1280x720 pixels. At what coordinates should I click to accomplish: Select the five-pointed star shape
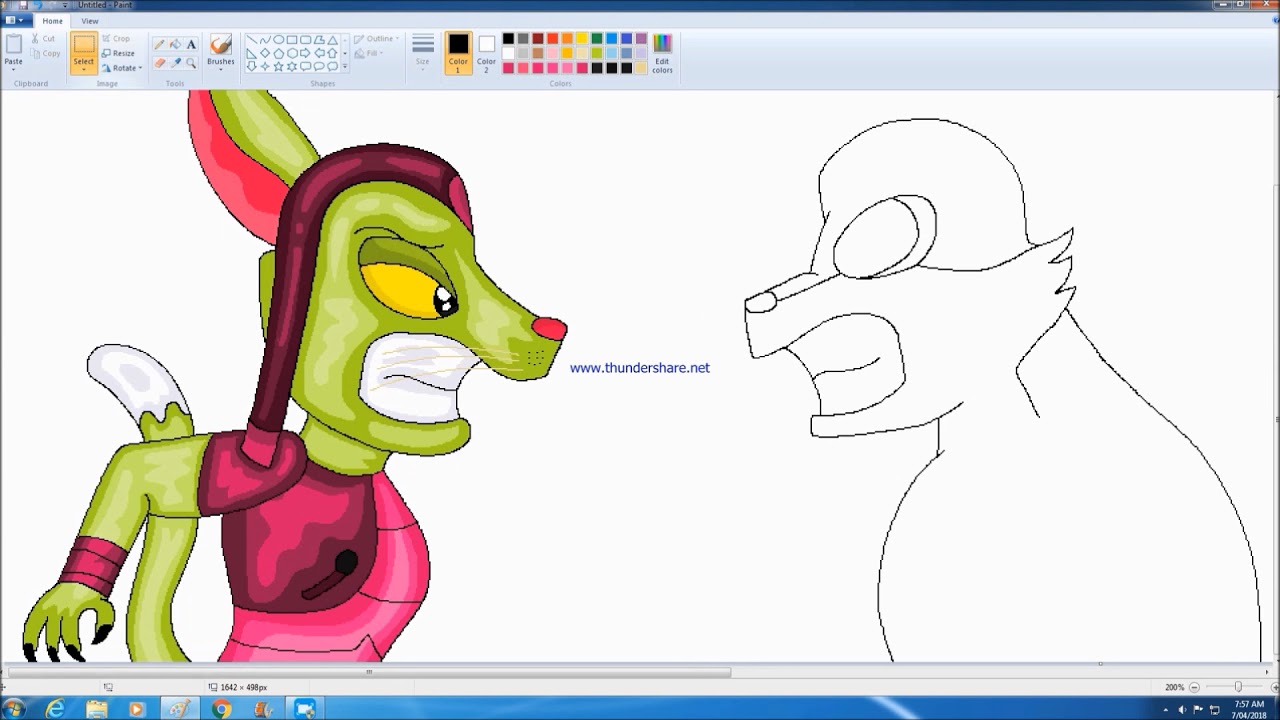click(279, 66)
